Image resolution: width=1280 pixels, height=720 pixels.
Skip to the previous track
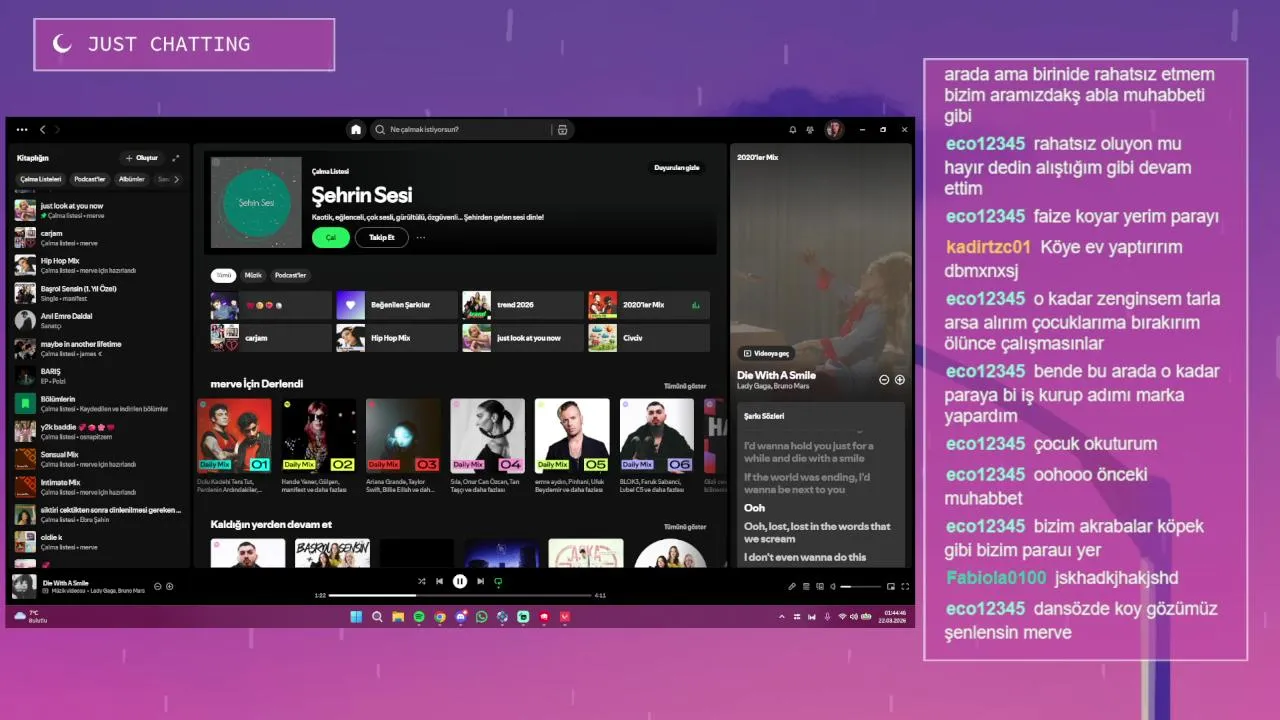[439, 581]
